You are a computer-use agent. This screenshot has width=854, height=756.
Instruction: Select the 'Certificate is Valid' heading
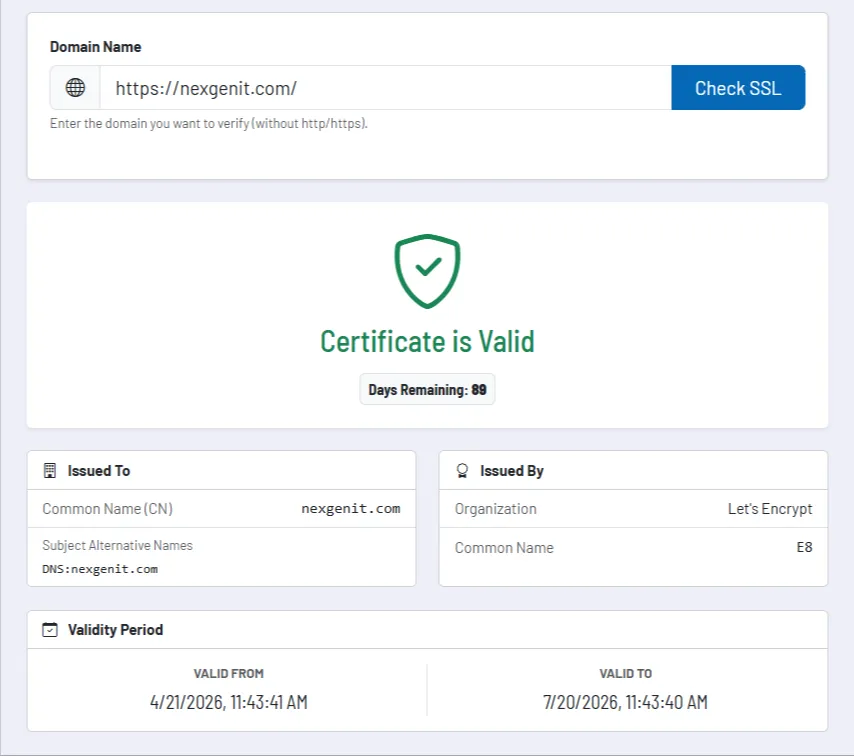[428, 342]
